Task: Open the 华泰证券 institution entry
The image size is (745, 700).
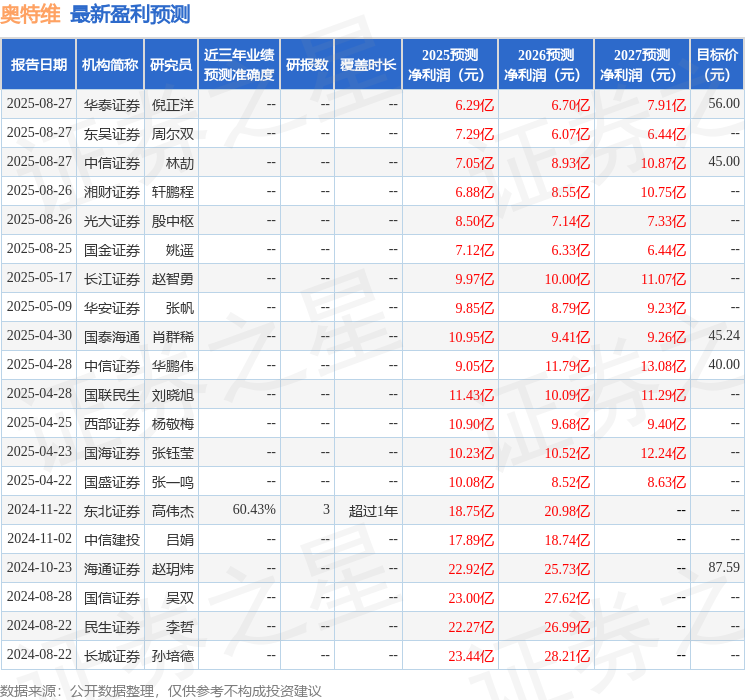Action: coord(112,105)
